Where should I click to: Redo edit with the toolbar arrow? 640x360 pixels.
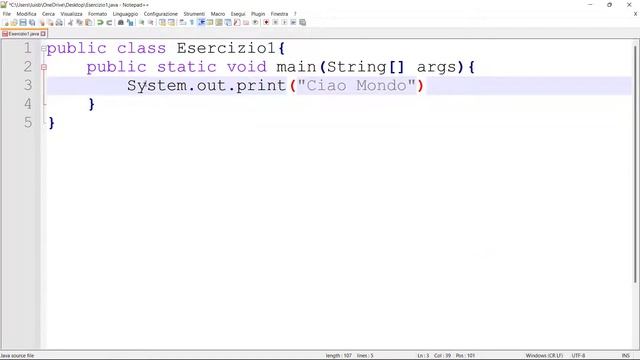point(109,22)
